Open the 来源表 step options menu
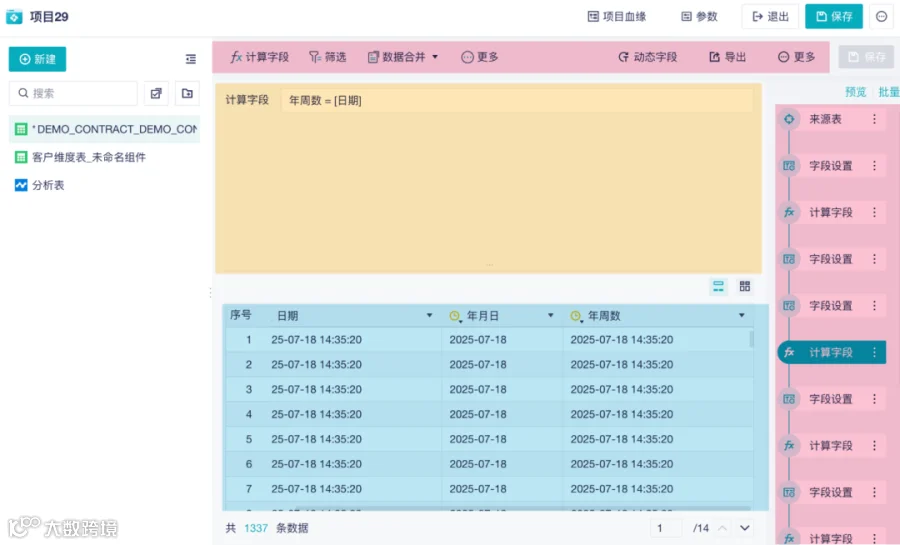This screenshot has width=900, height=545. click(x=874, y=119)
